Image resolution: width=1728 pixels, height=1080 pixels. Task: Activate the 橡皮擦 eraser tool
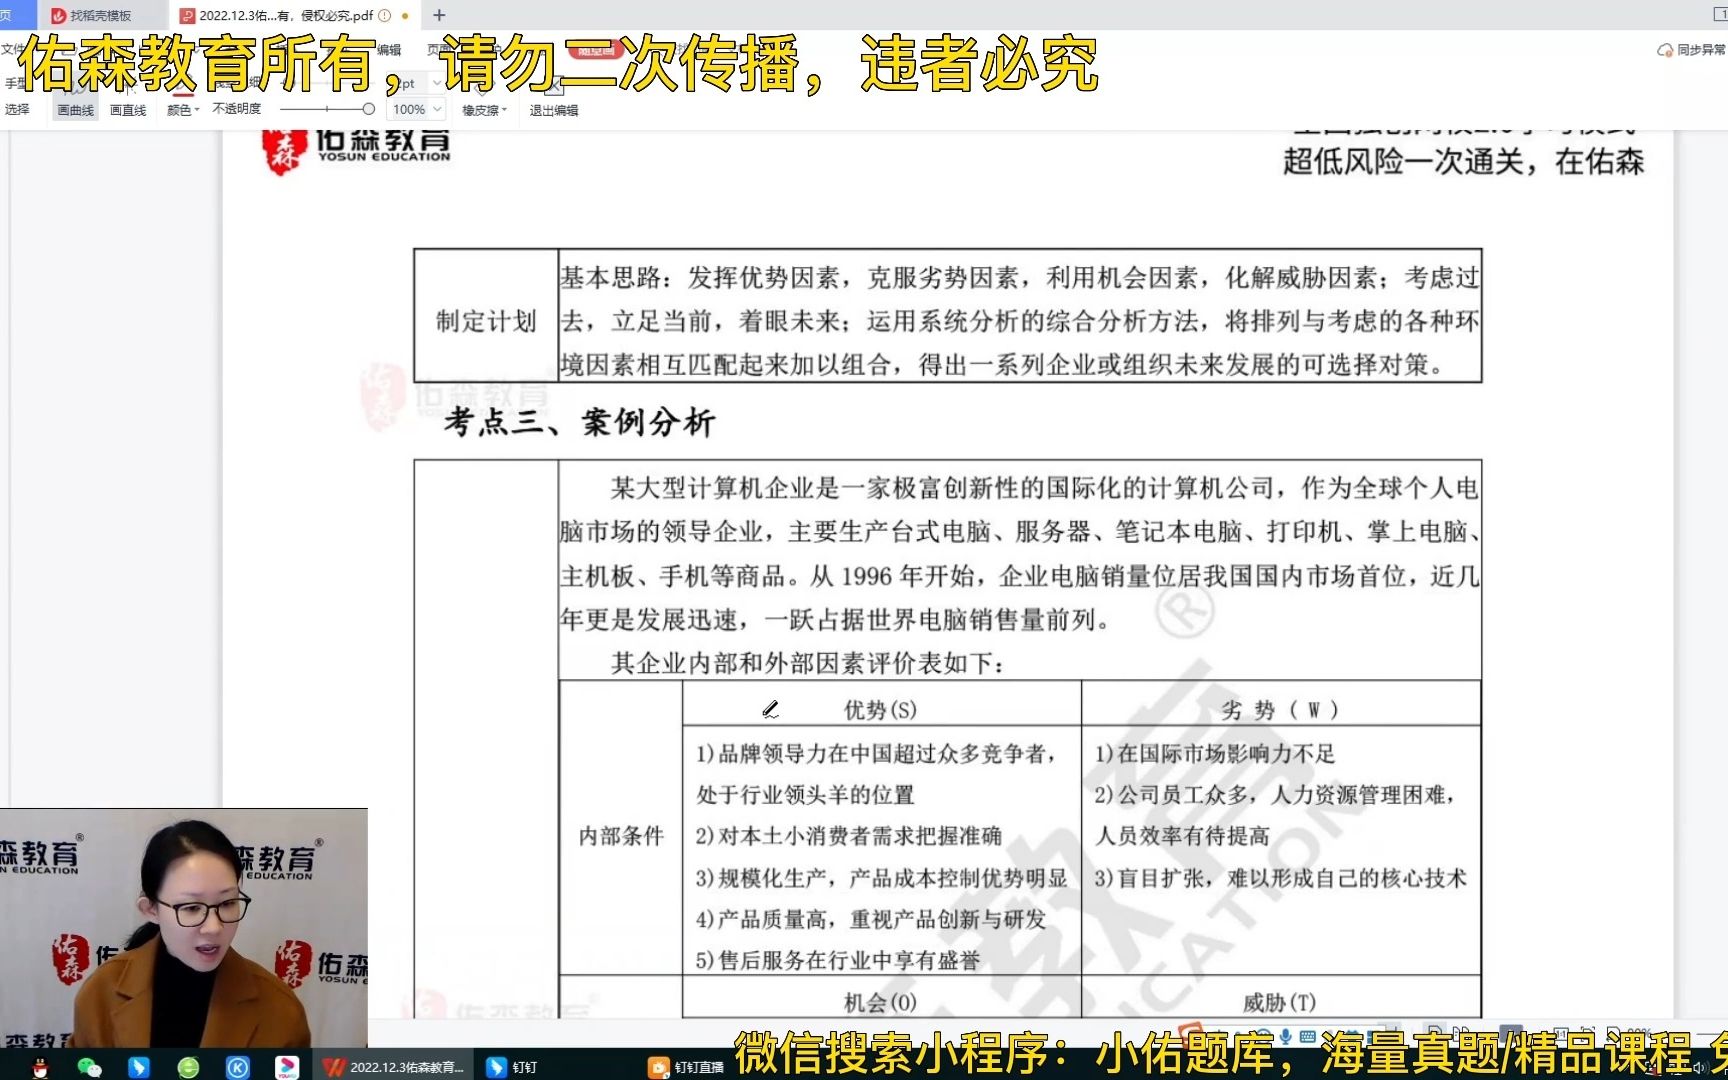(x=481, y=109)
